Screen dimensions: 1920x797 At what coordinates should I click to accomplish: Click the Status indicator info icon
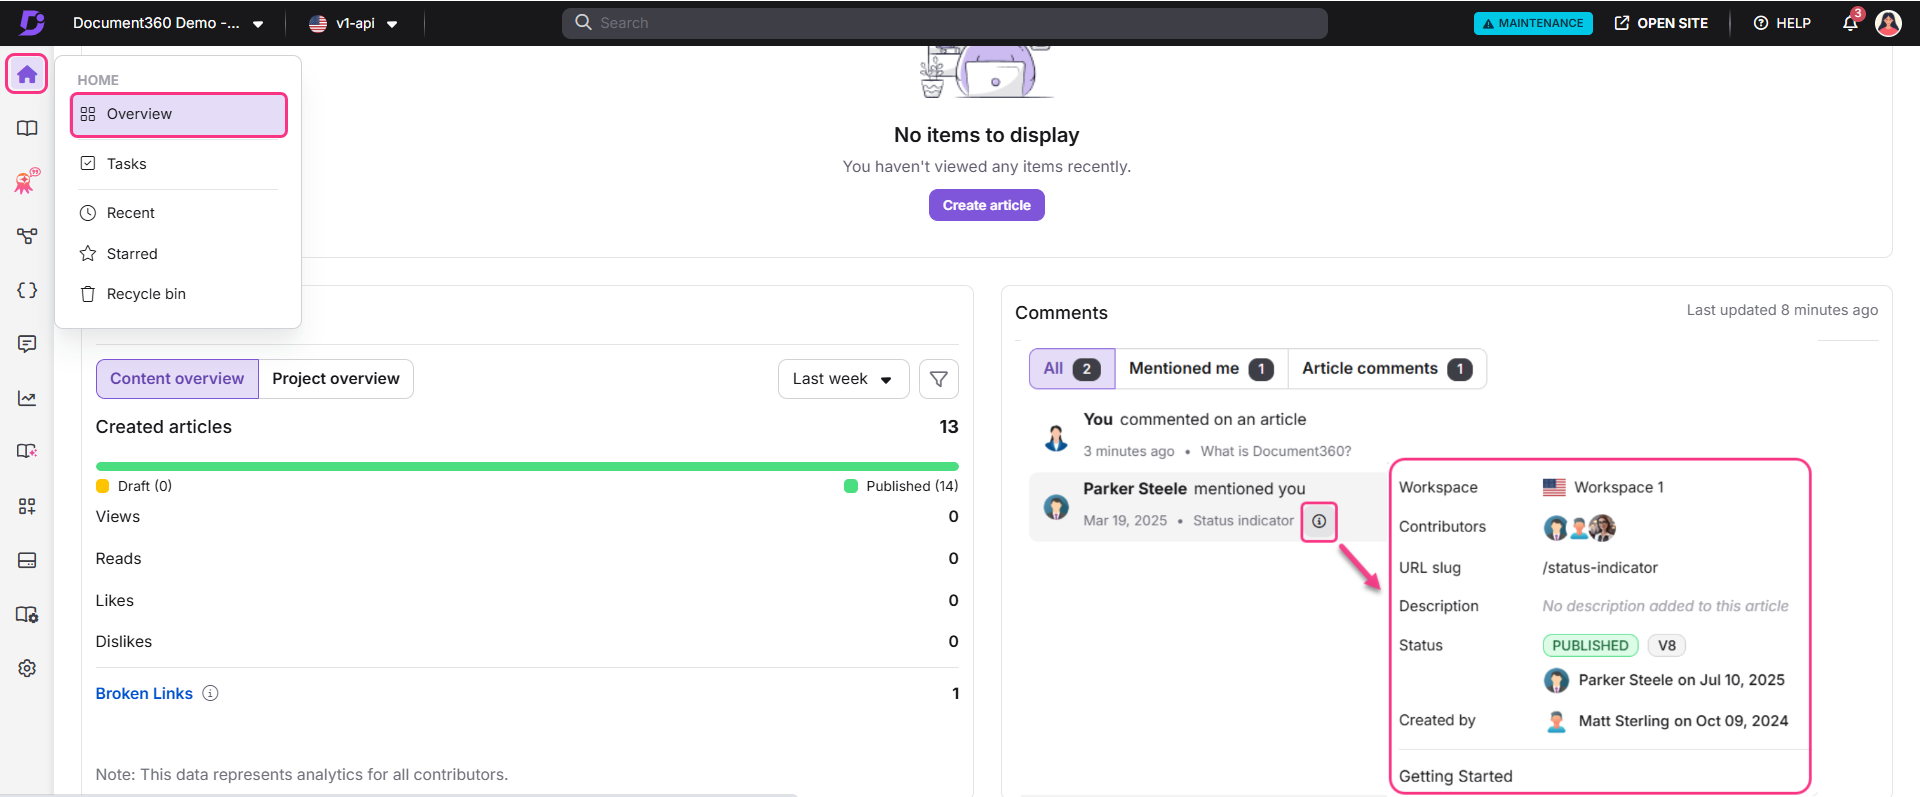1319,521
